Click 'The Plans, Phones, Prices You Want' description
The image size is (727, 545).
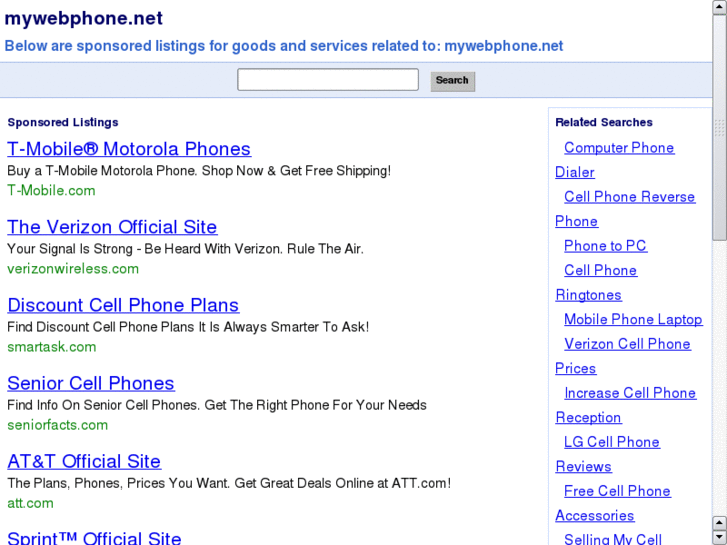pyautogui.click(x=229, y=483)
